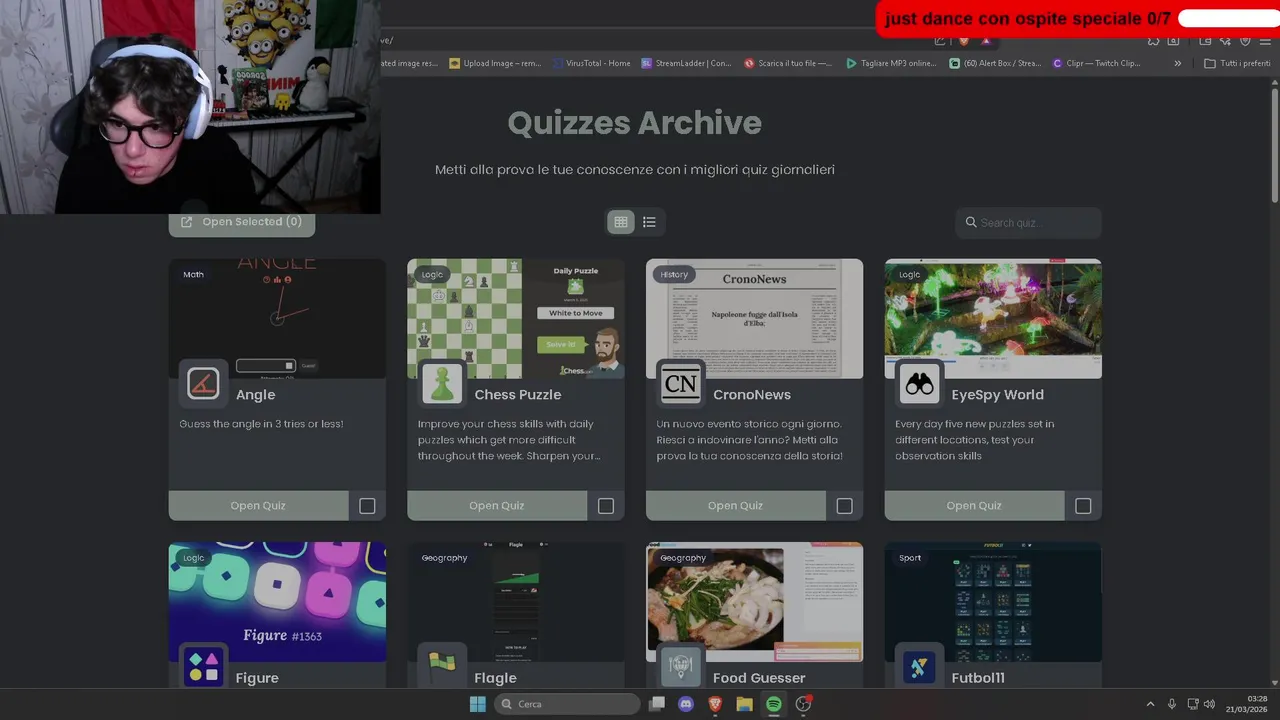Click the Search quiz input field

(x=1029, y=223)
